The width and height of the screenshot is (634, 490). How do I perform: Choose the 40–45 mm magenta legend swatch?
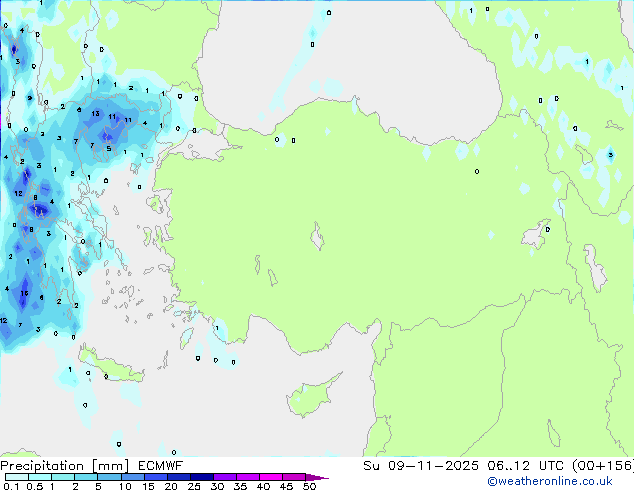point(271,477)
